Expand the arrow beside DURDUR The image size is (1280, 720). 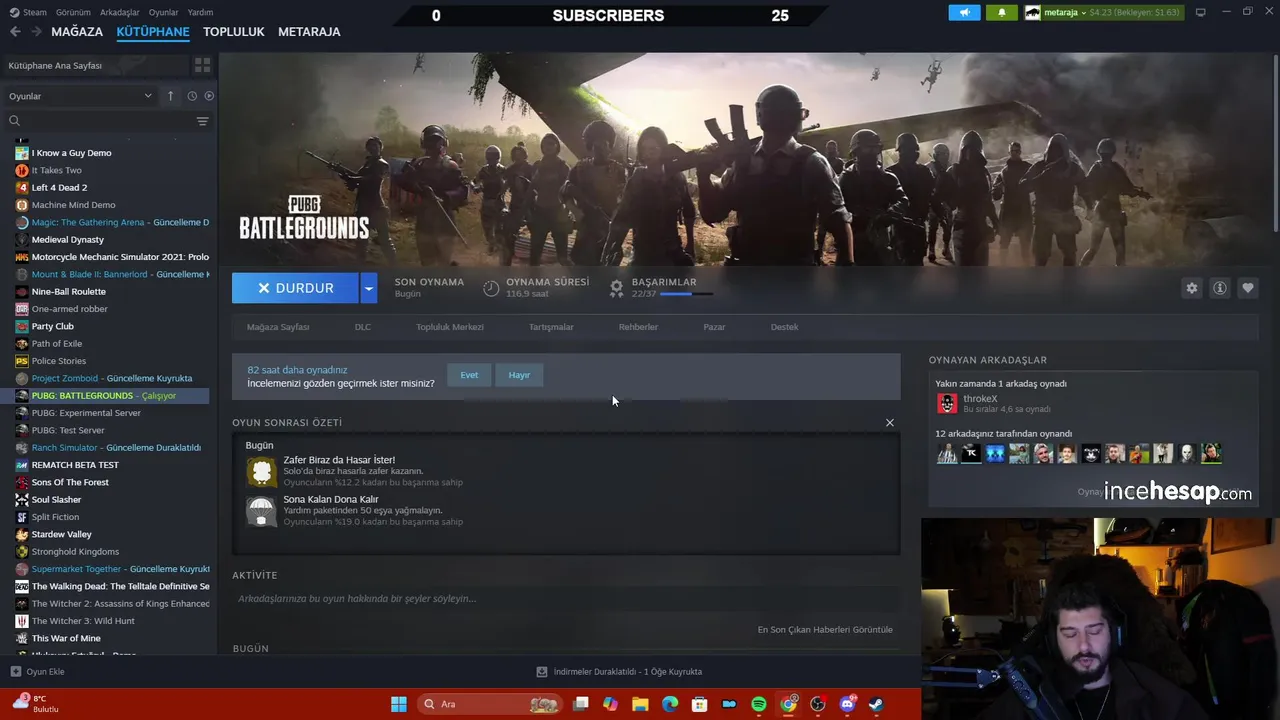tap(369, 288)
